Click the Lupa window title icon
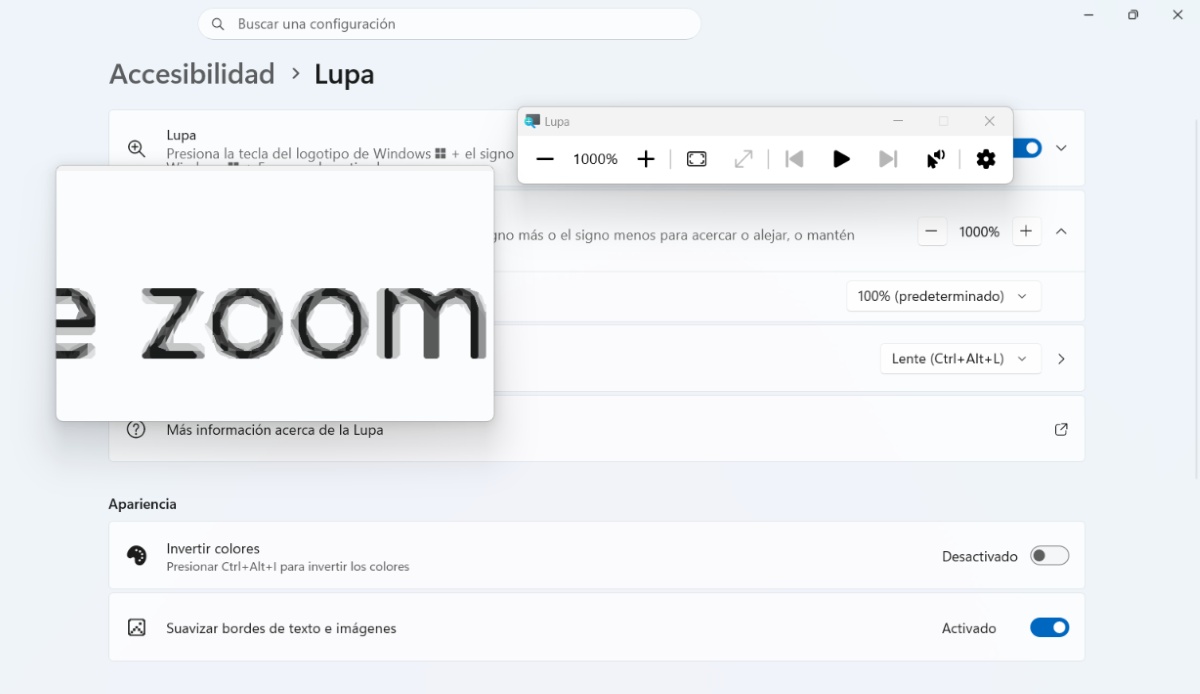The image size is (1200, 694). coord(532,121)
